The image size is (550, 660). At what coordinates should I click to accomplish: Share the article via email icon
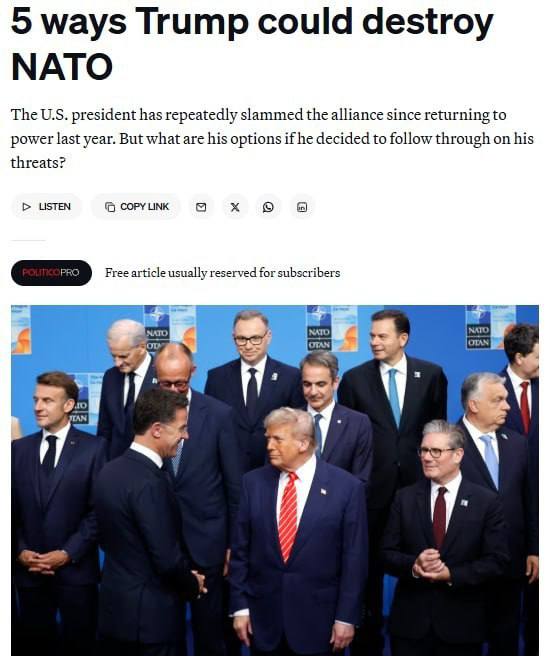(201, 207)
